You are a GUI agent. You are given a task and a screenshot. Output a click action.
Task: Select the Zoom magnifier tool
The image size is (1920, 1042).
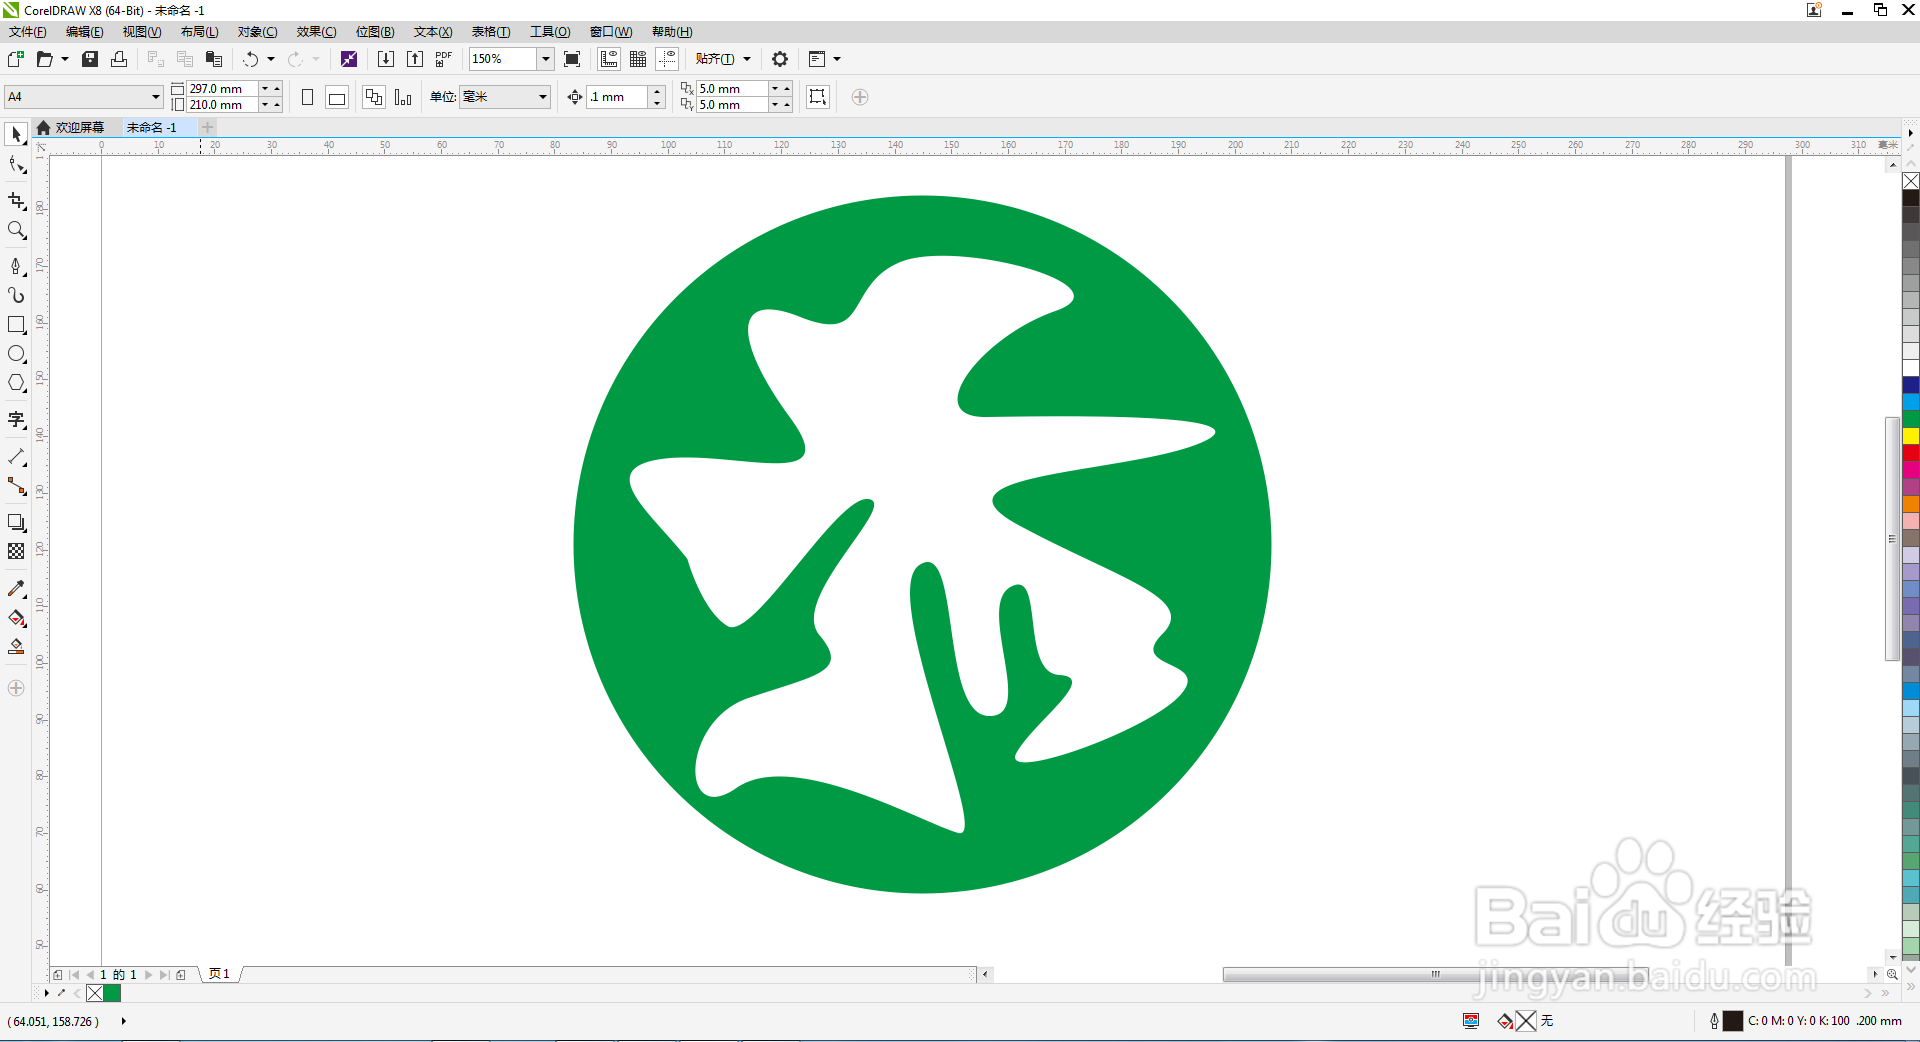click(x=16, y=230)
